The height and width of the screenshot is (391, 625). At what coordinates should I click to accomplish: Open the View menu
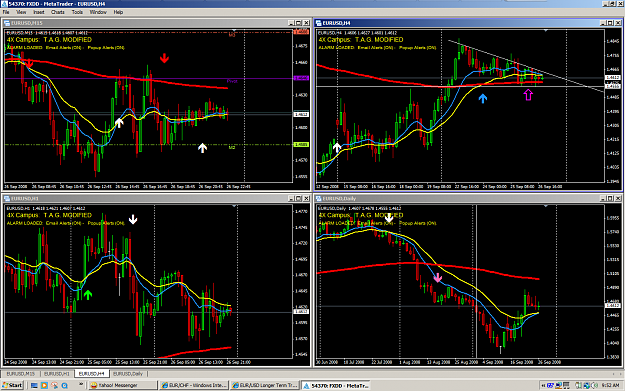coord(21,12)
